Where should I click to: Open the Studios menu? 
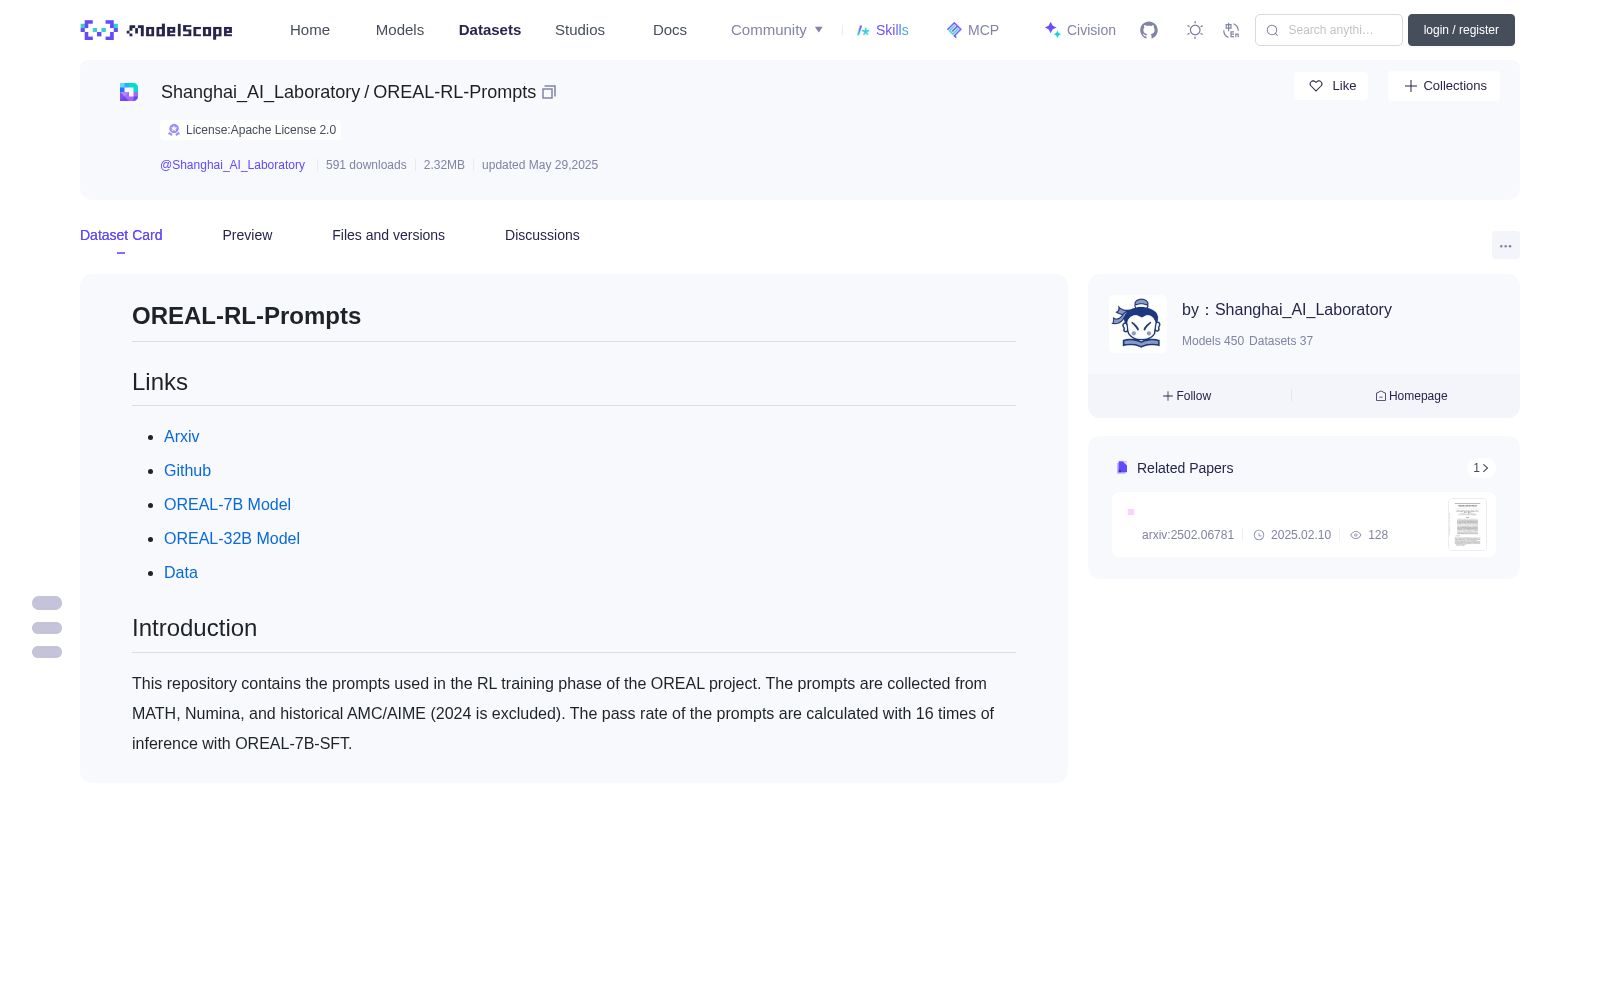tap(580, 30)
